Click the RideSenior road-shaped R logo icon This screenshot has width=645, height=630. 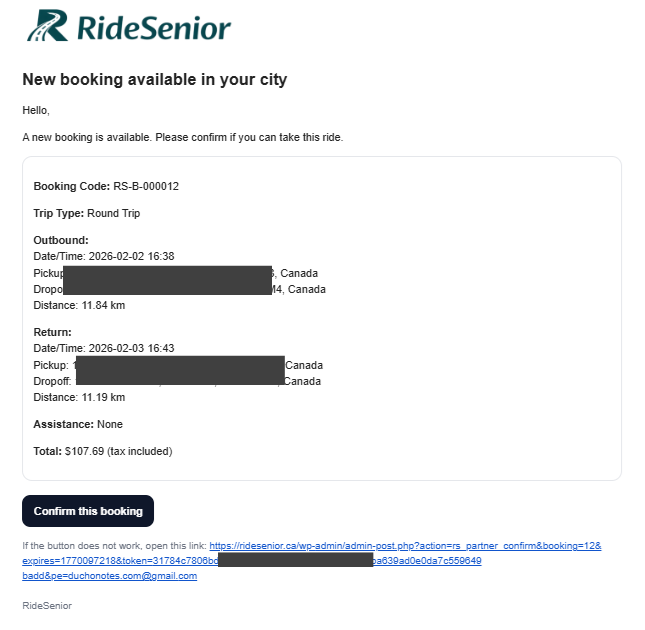pyautogui.click(x=47, y=25)
